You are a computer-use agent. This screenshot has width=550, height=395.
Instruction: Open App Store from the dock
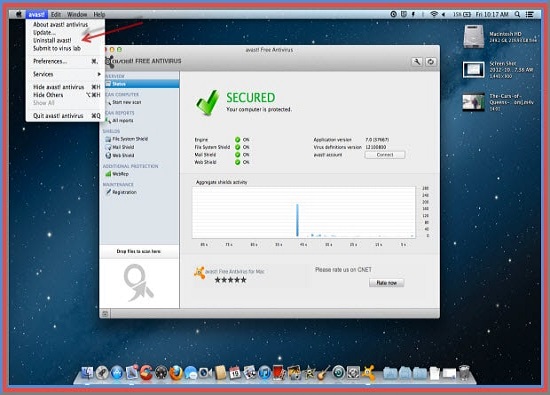click(117, 373)
